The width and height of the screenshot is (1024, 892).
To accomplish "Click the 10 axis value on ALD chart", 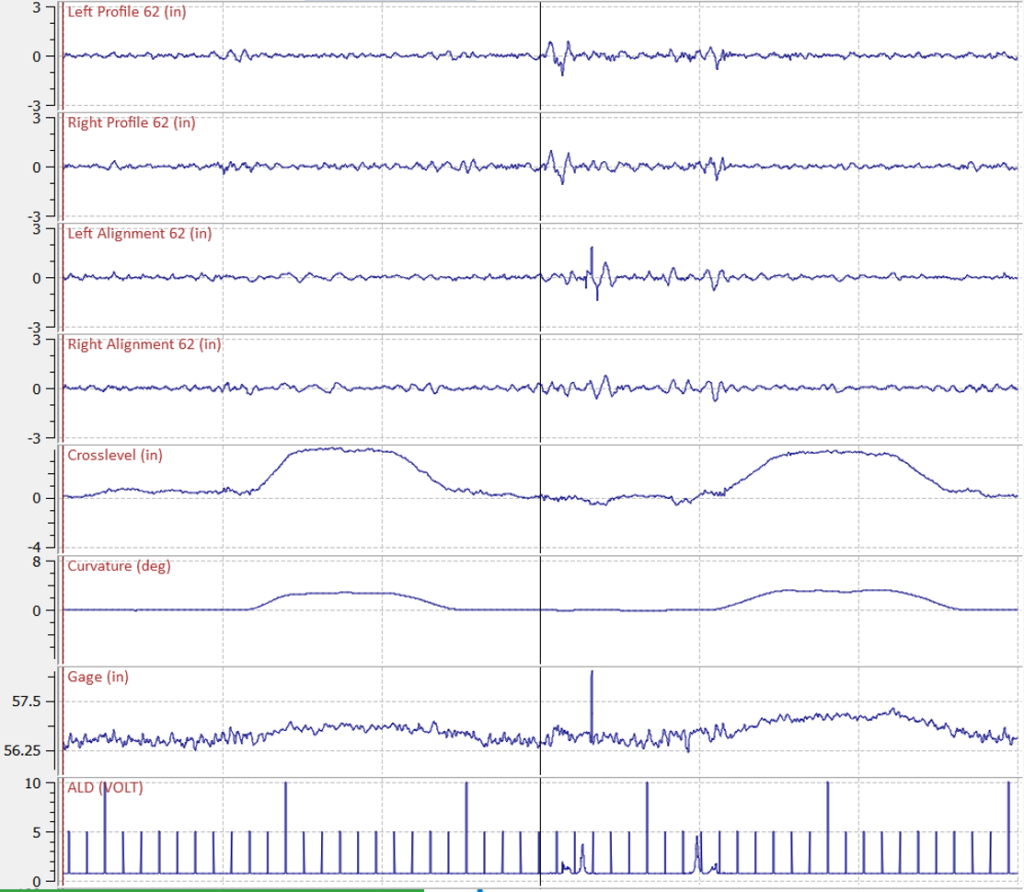I will [33, 783].
